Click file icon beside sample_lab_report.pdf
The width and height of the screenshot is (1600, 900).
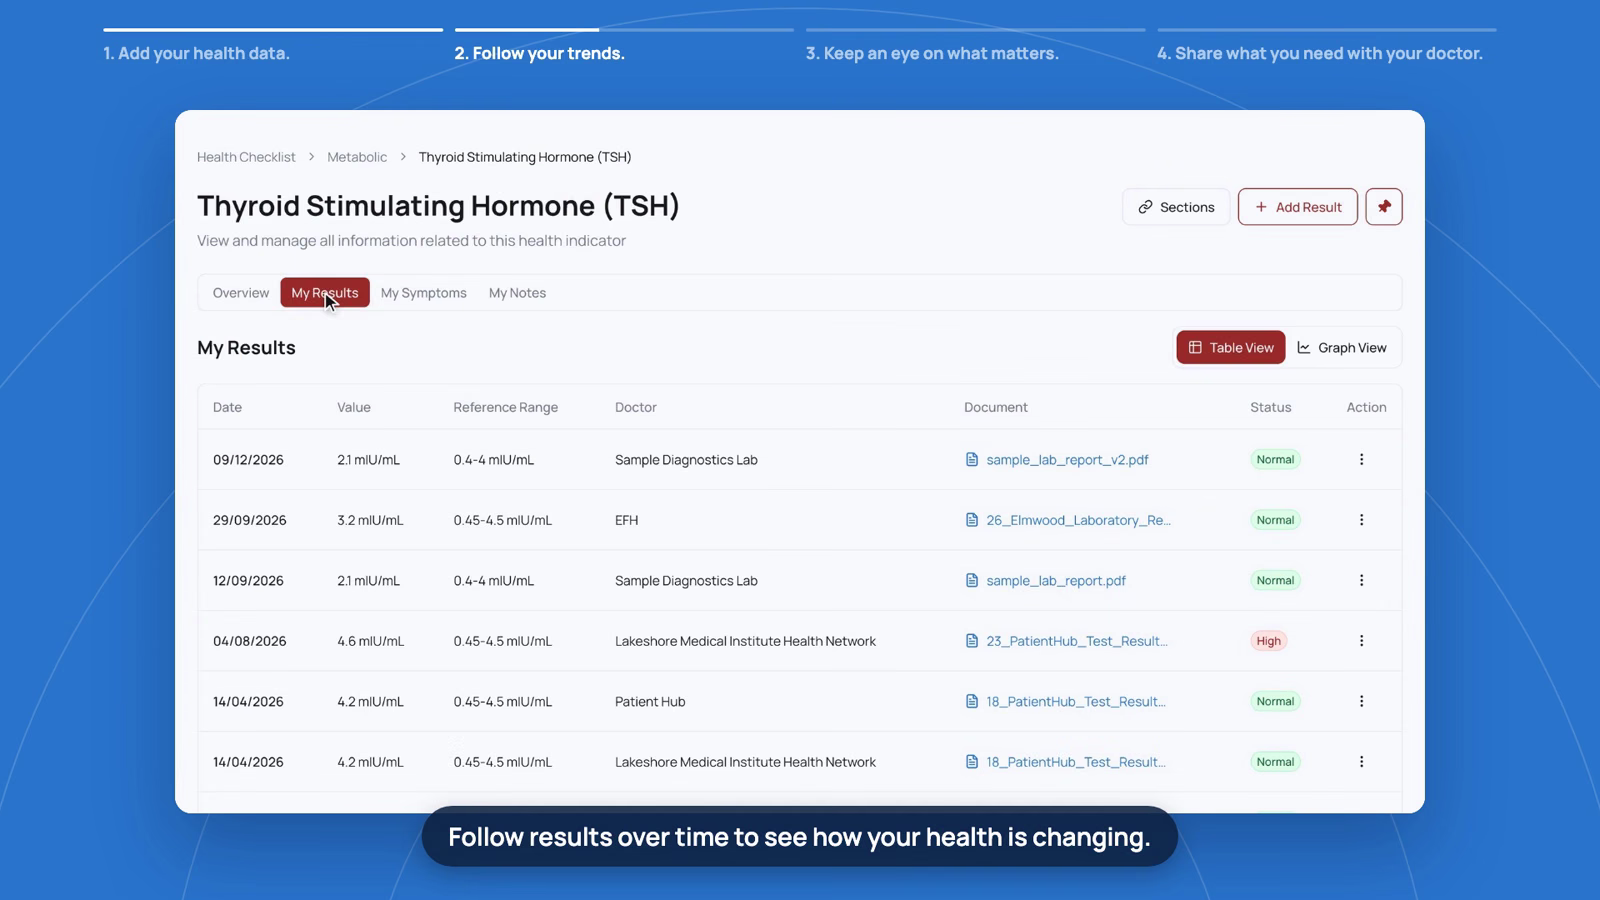pyautogui.click(x=971, y=581)
